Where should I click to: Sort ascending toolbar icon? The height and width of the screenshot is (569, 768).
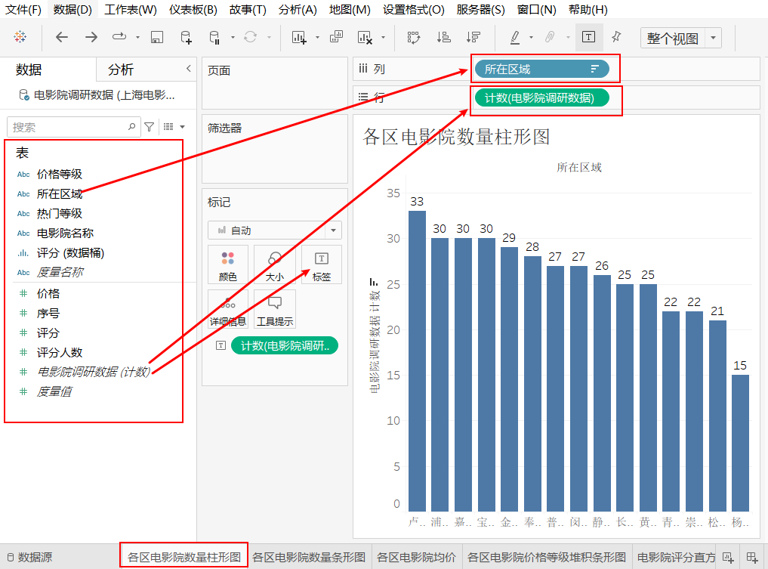point(444,37)
